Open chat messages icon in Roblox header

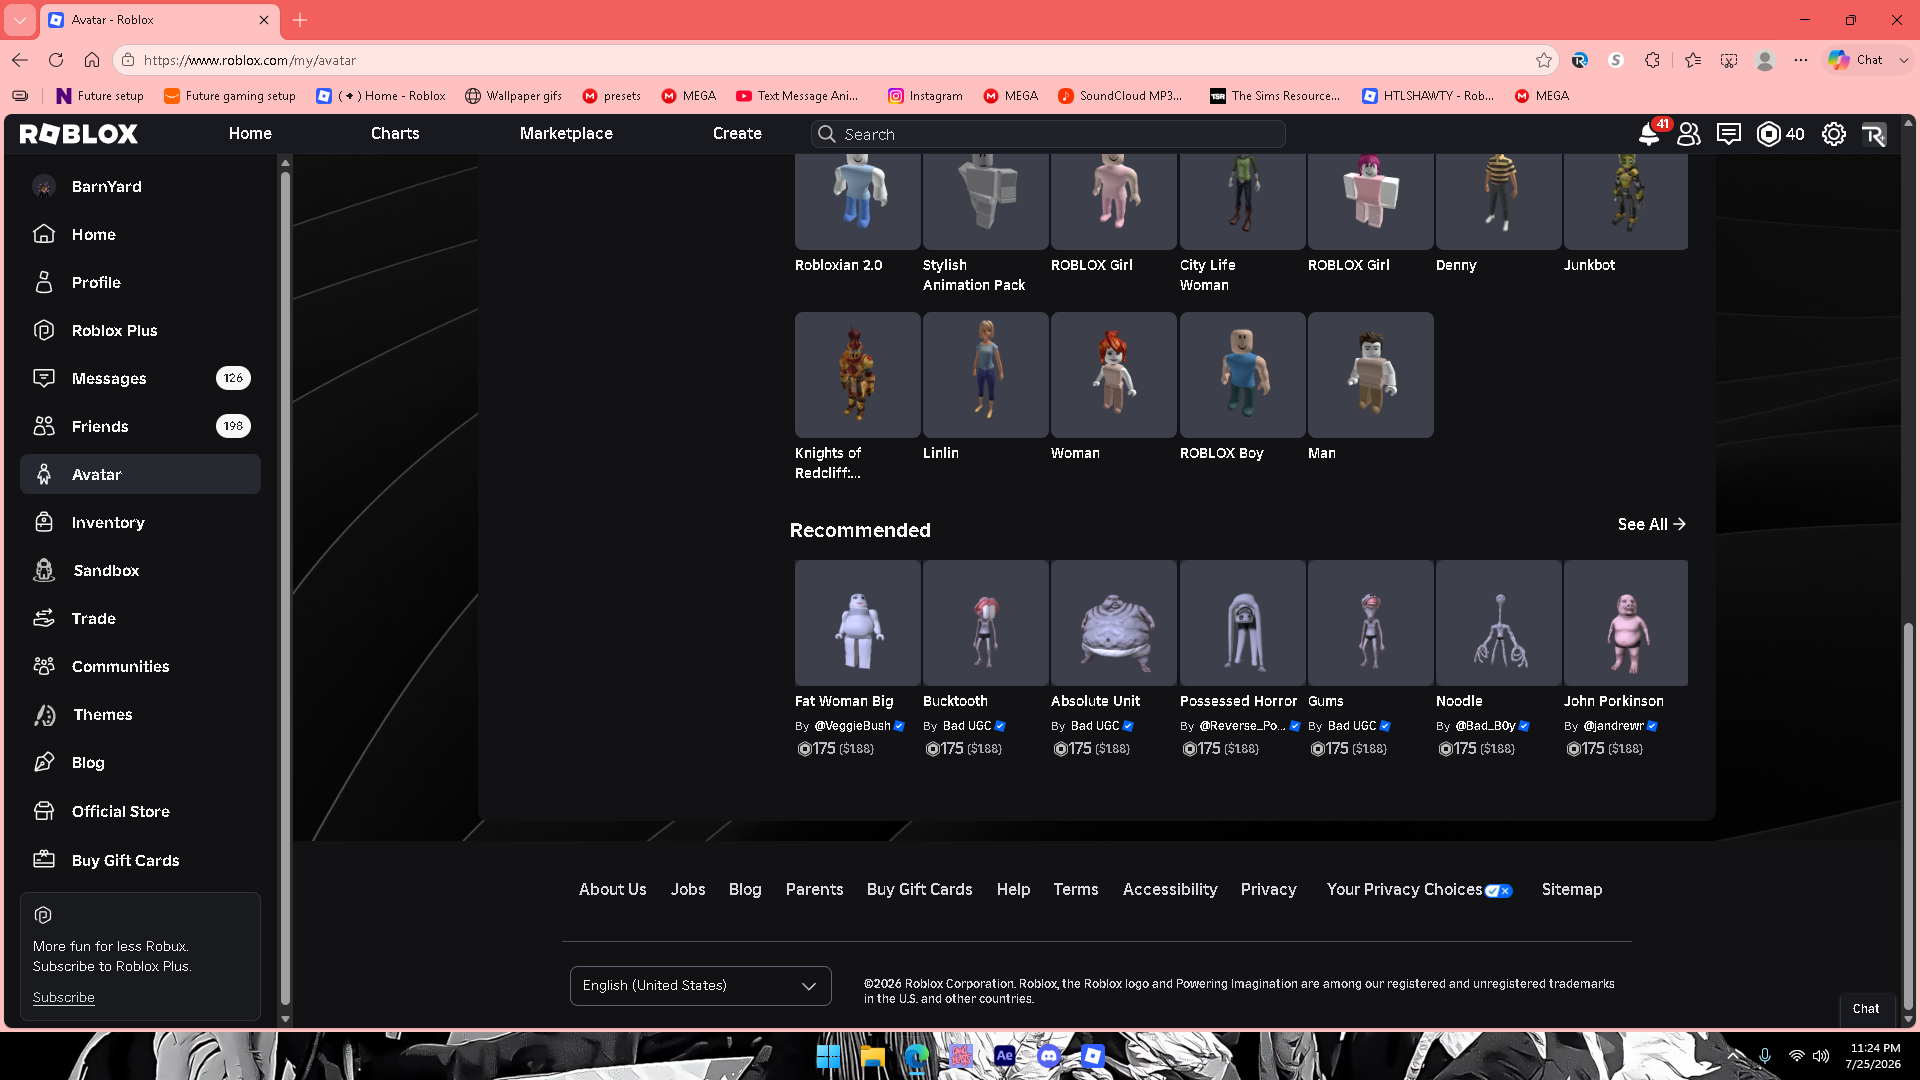coord(1729,134)
